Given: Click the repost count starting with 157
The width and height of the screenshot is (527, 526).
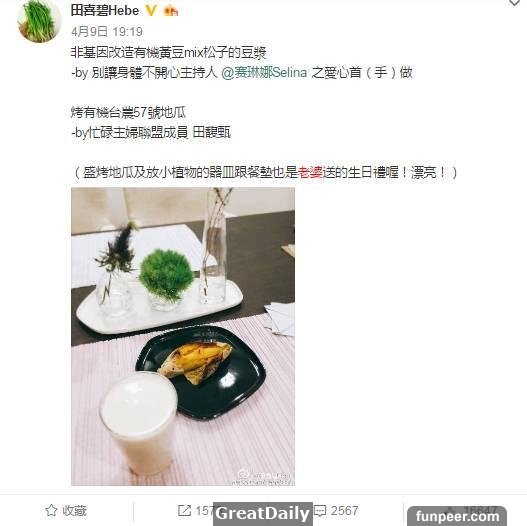Looking at the screenshot, I should coord(204,511).
